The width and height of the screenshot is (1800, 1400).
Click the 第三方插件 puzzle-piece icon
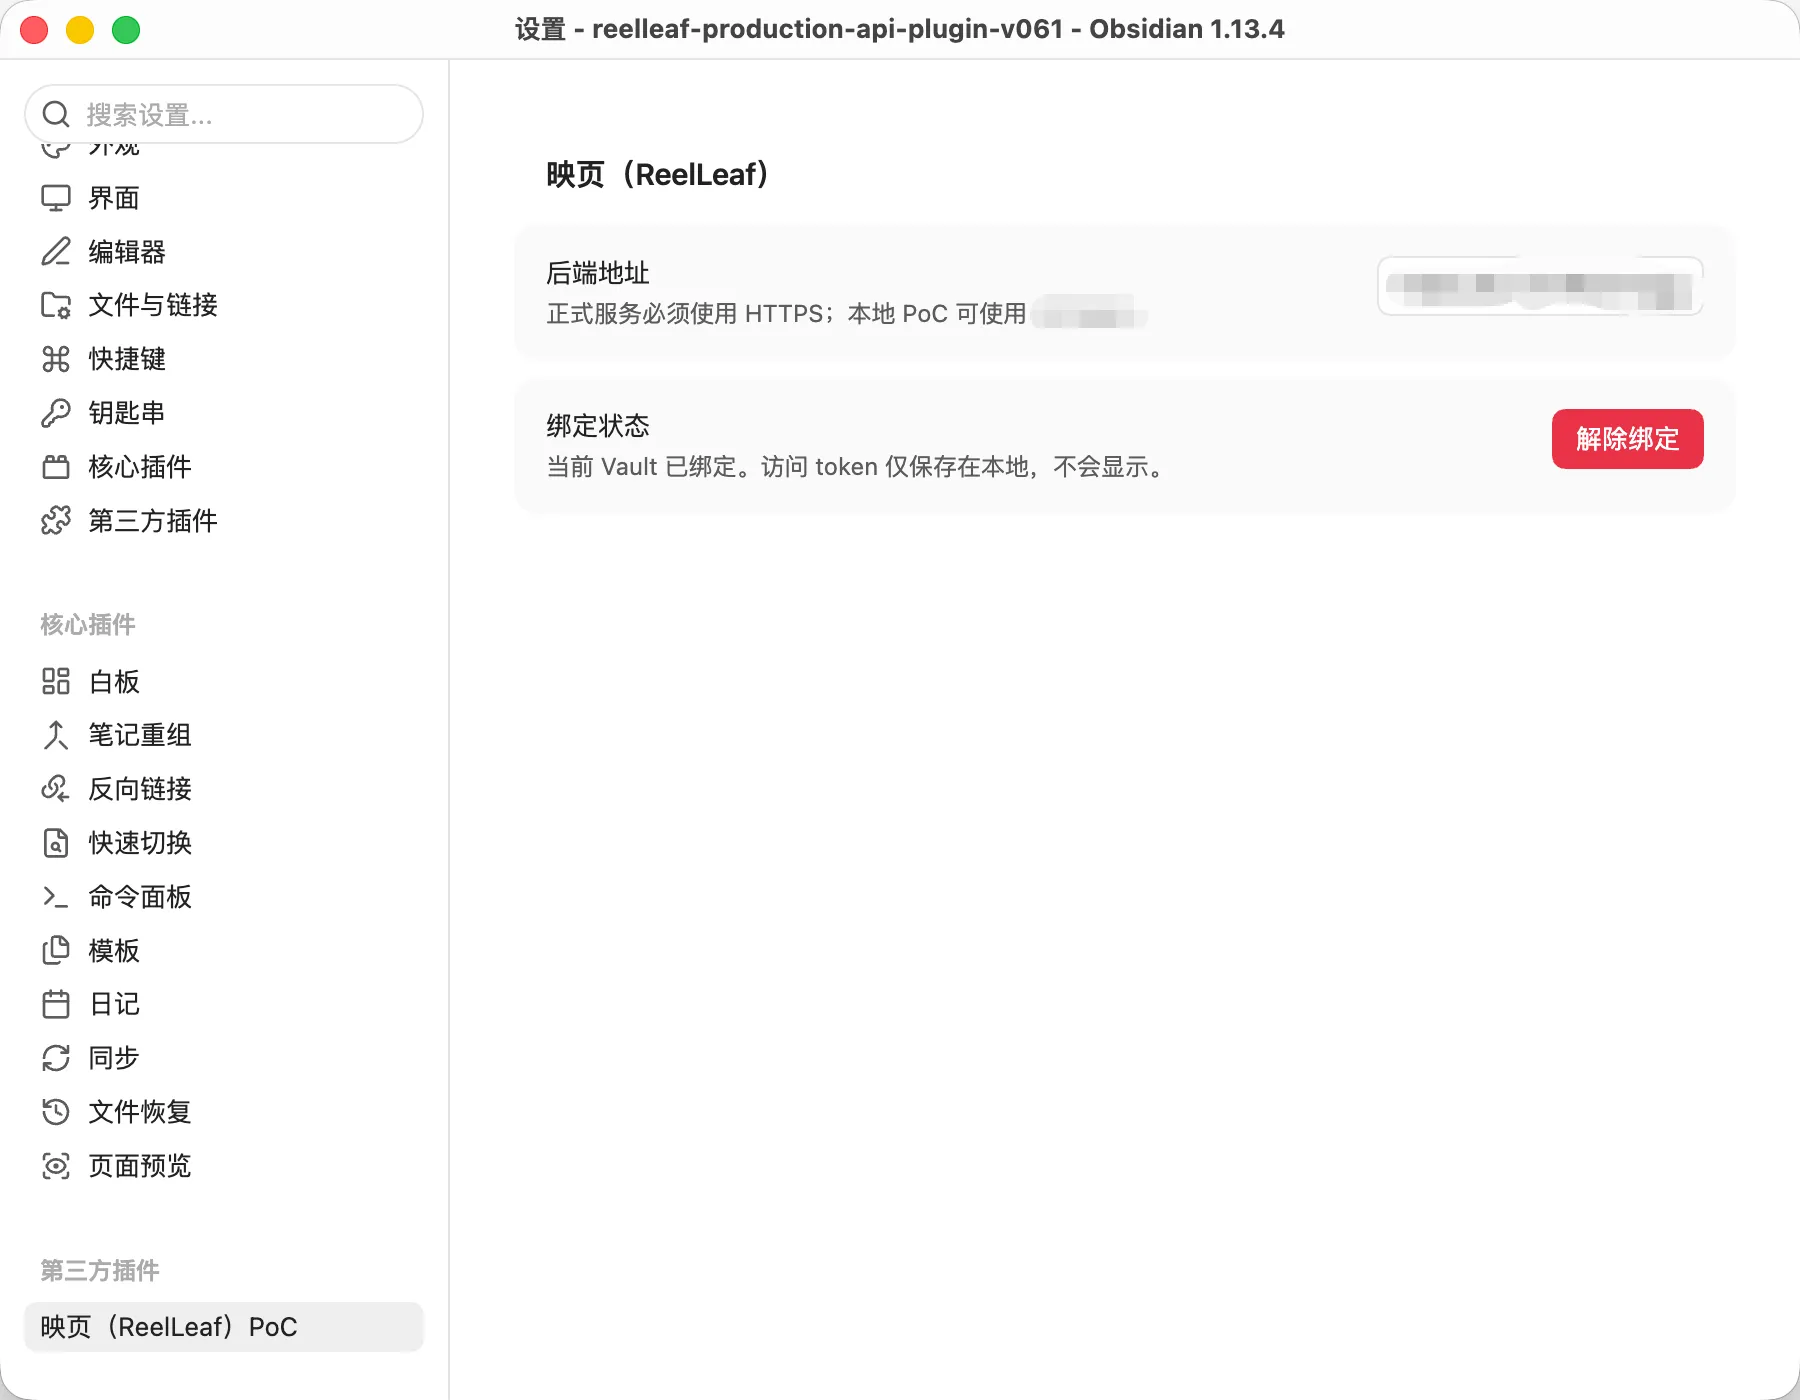tap(56, 520)
